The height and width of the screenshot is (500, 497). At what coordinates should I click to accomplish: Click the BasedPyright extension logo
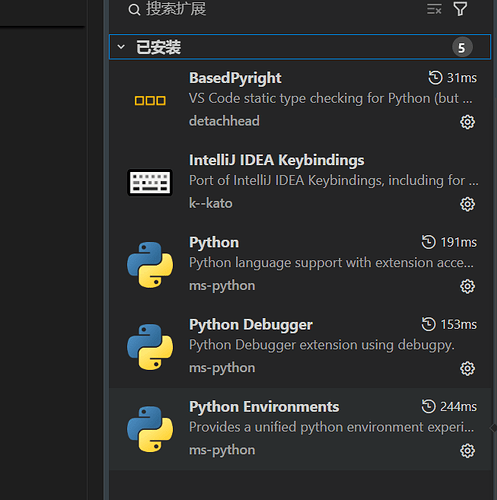(x=150, y=100)
